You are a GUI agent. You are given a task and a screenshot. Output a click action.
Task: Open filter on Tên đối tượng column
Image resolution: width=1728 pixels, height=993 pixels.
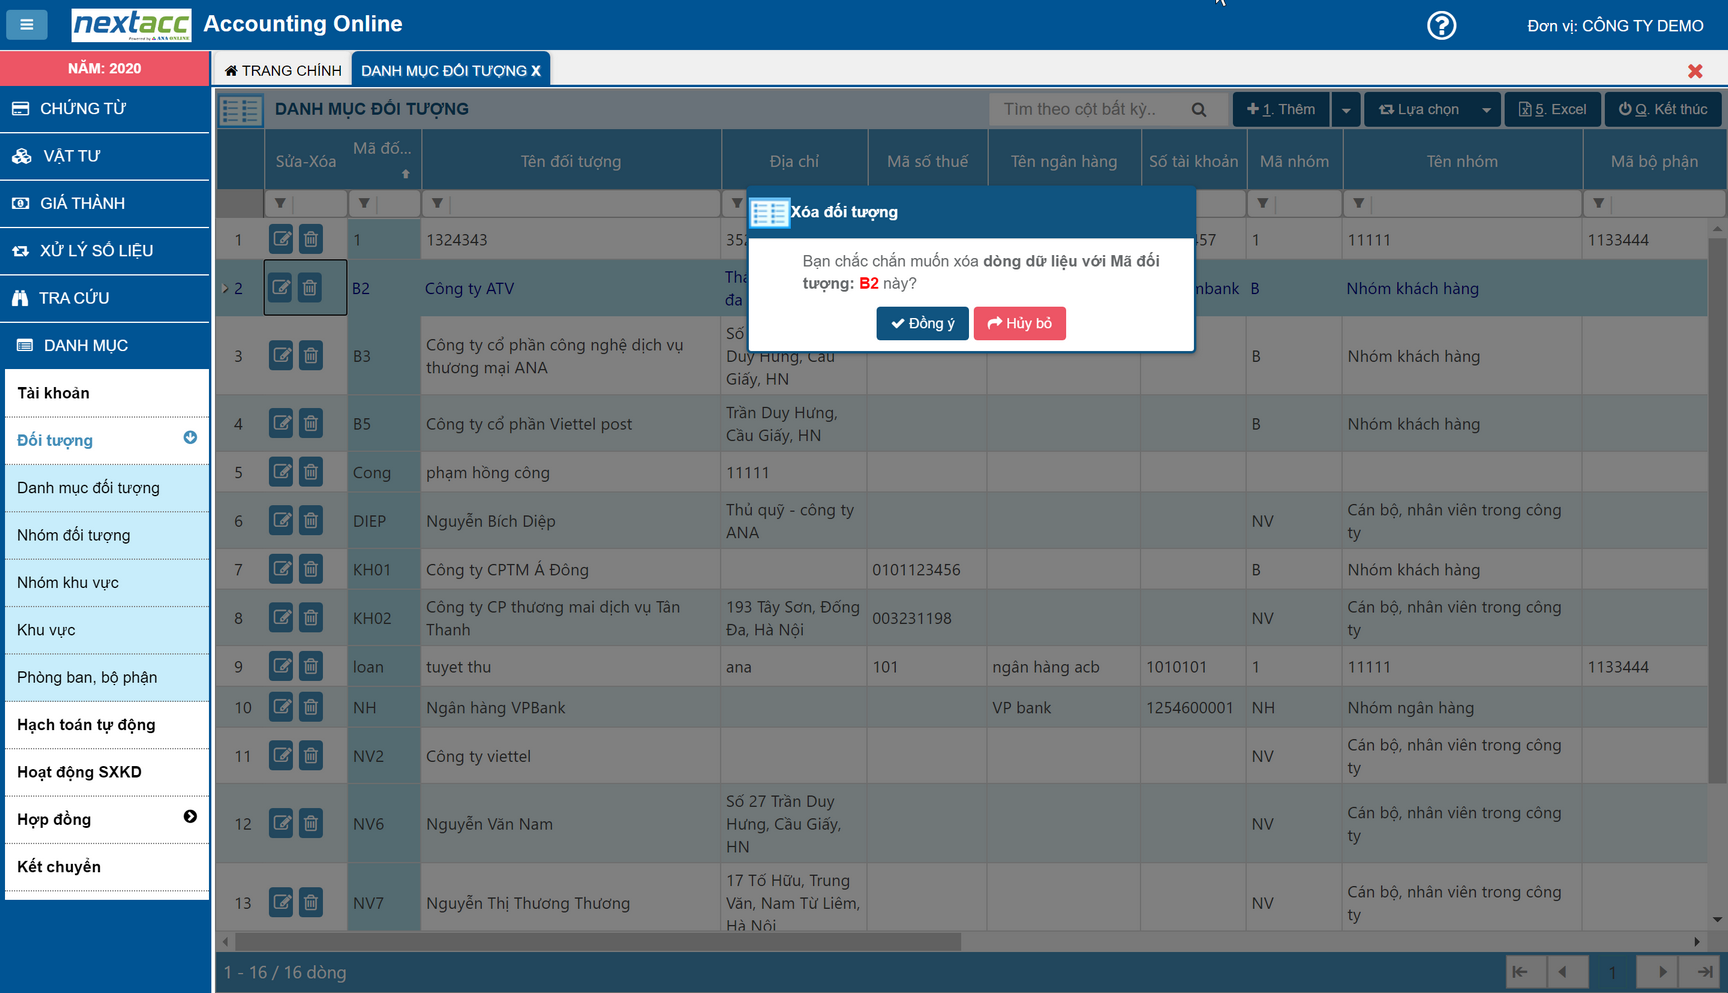tap(437, 204)
